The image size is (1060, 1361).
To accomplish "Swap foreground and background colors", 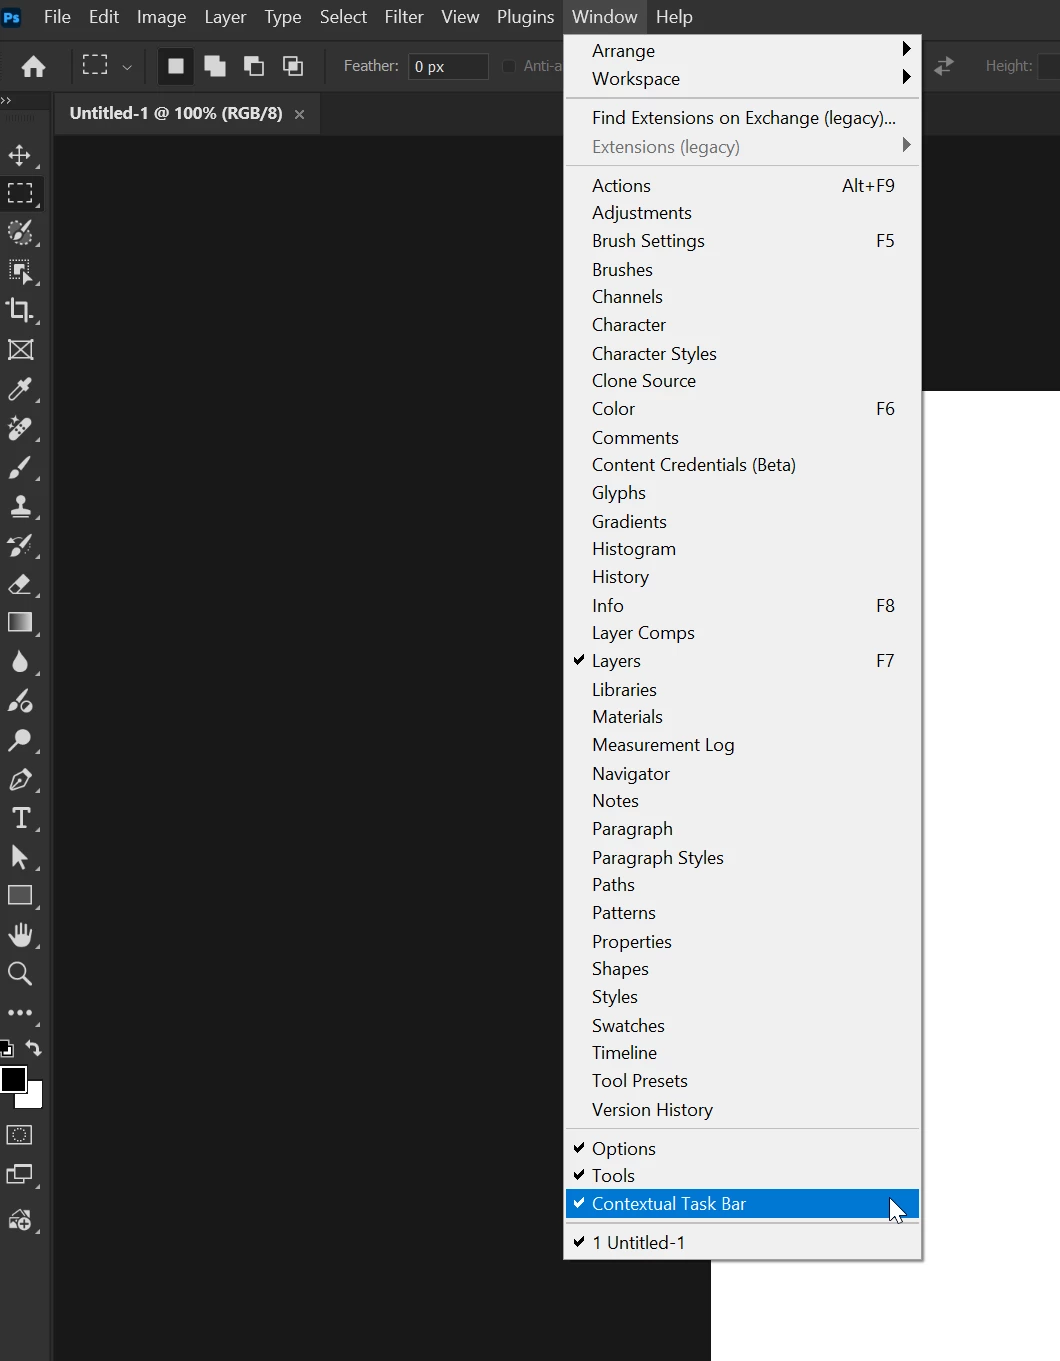I will [x=34, y=1048].
